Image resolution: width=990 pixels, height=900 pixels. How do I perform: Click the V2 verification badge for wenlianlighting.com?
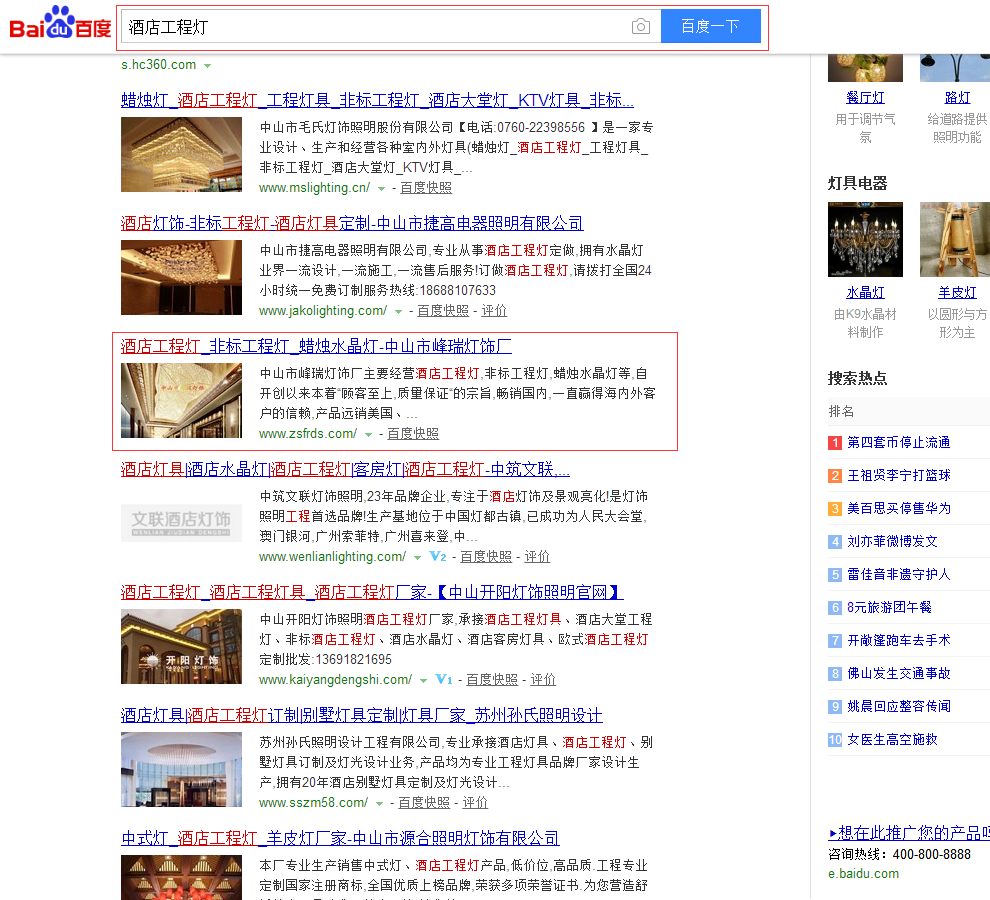437,556
